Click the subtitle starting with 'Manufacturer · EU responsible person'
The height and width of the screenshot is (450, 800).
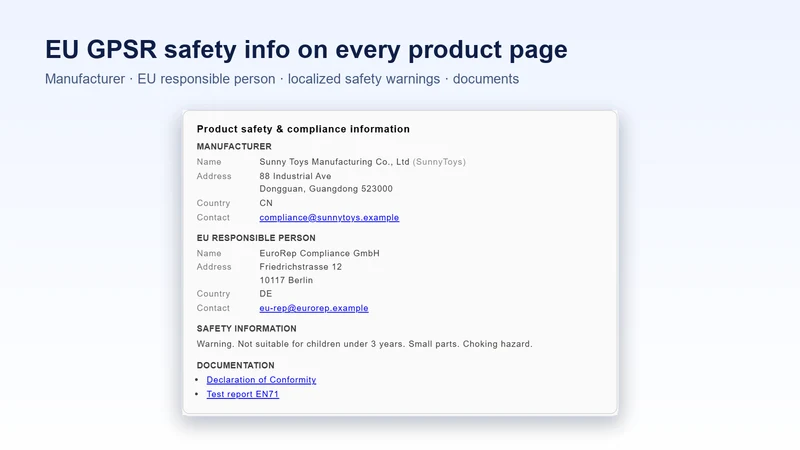tap(282, 79)
